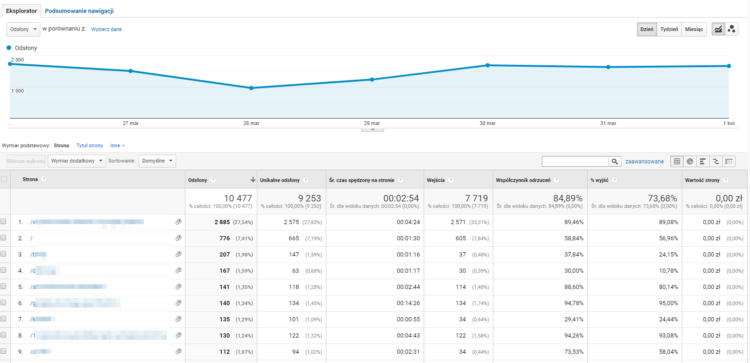The height and width of the screenshot is (363, 750).
Task: Select Strona primary dimension
Action: pyautogui.click(x=62, y=145)
